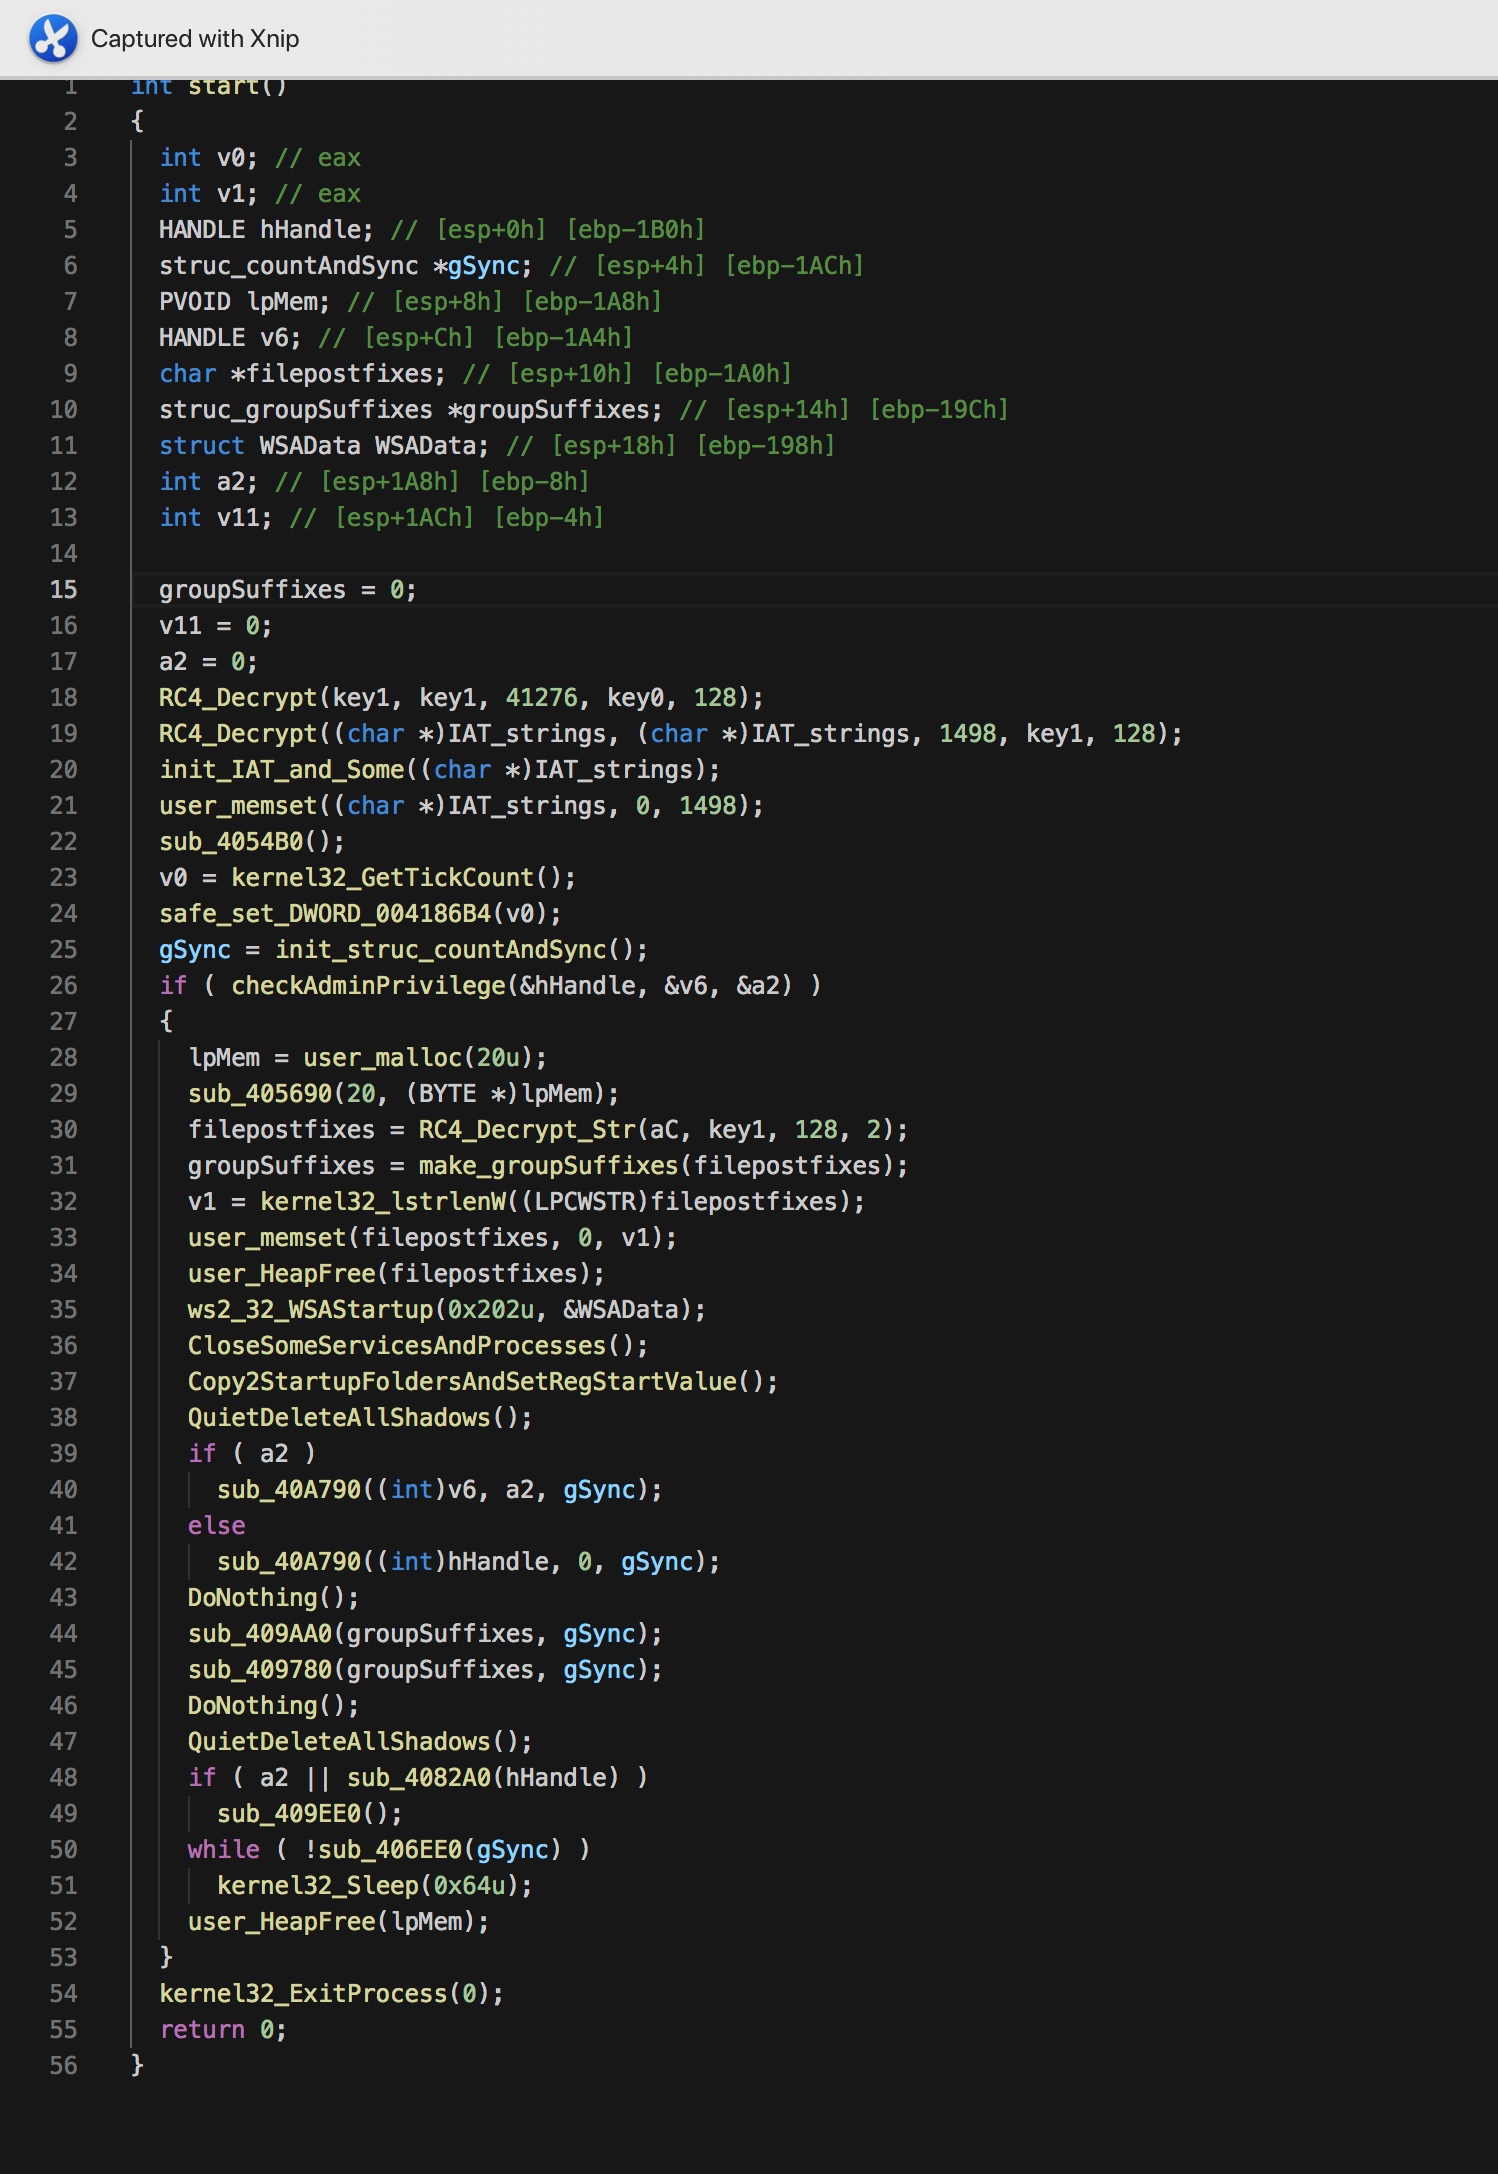Click the "while" keyword on line 50

click(x=223, y=1850)
